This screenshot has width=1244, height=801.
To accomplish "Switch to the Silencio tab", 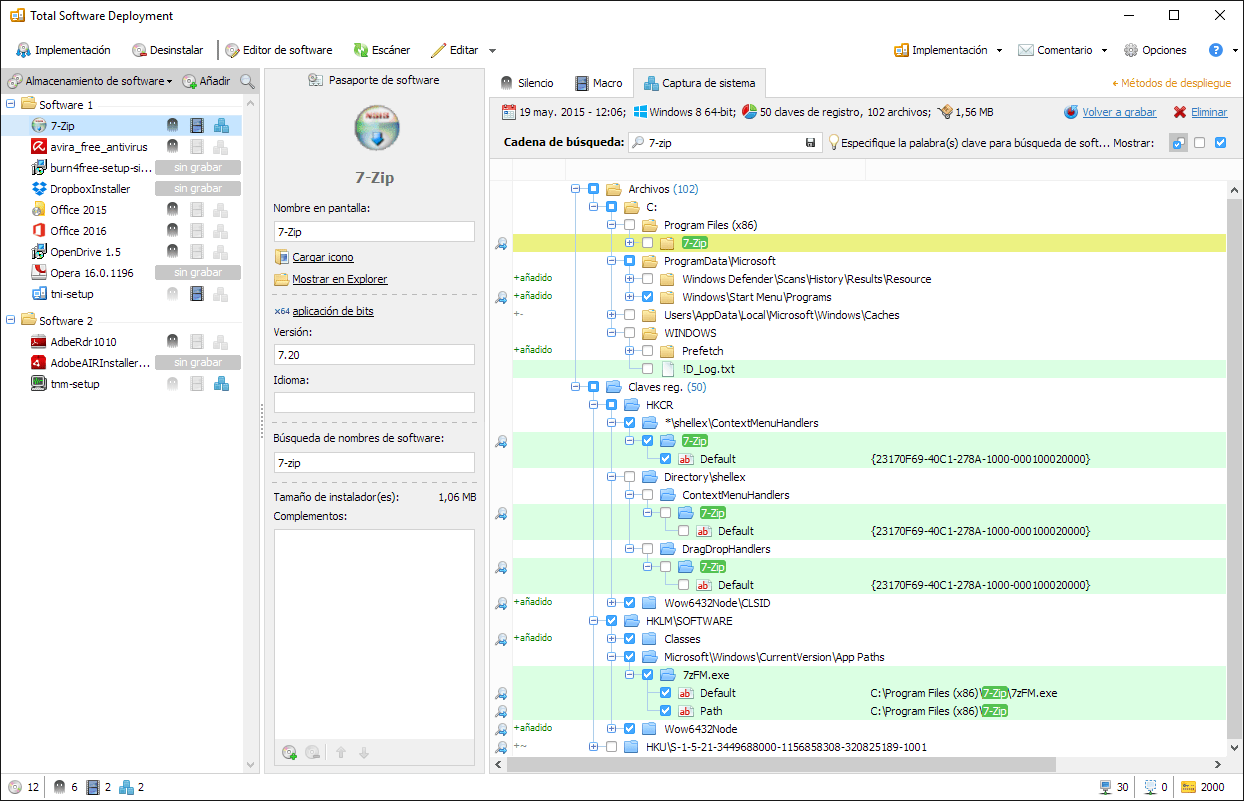I will click(527, 83).
